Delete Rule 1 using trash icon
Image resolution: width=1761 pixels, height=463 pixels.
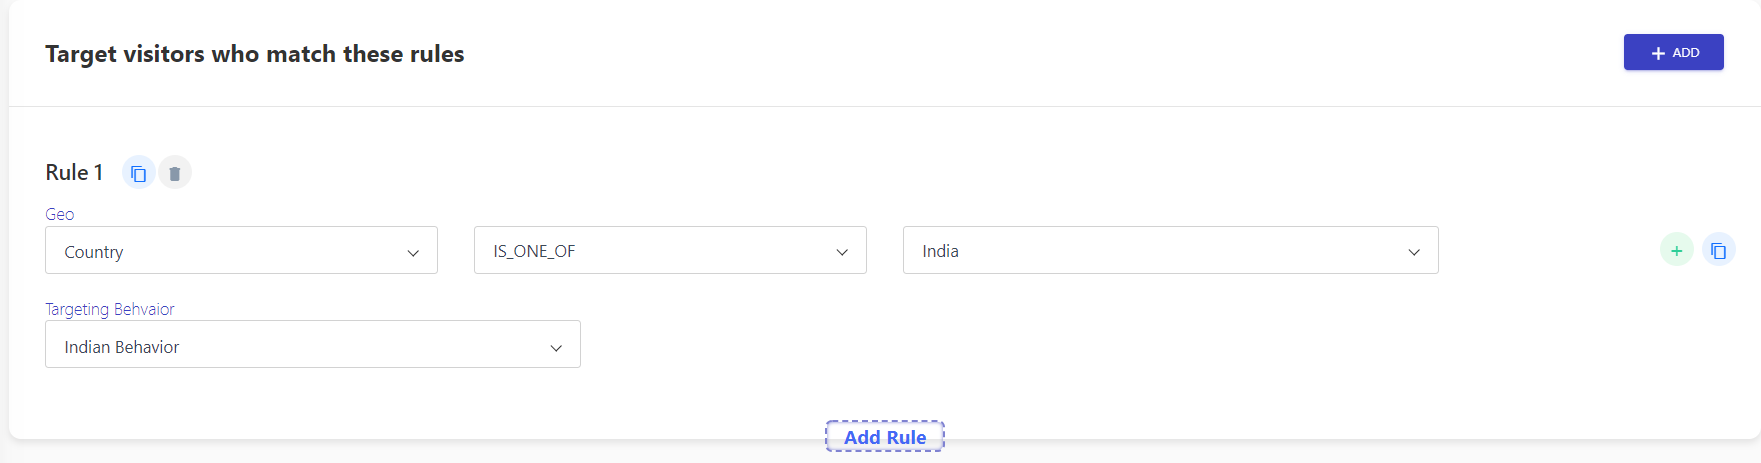click(x=175, y=173)
